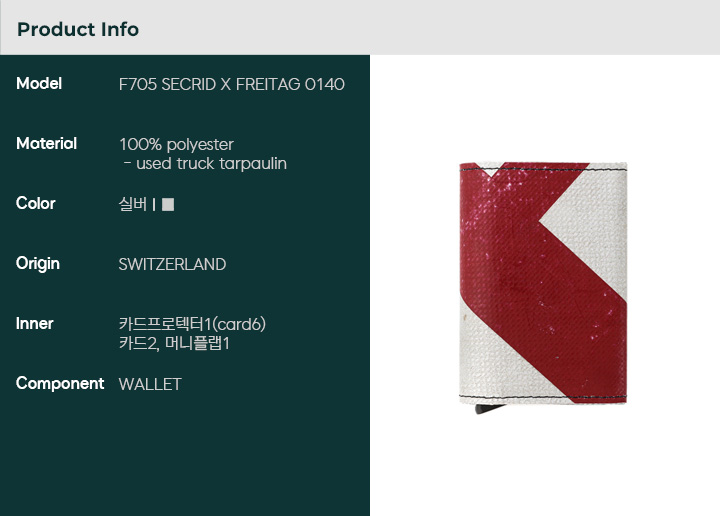720x516 pixels.
Task: Click the Origin label
Action: [38, 264]
